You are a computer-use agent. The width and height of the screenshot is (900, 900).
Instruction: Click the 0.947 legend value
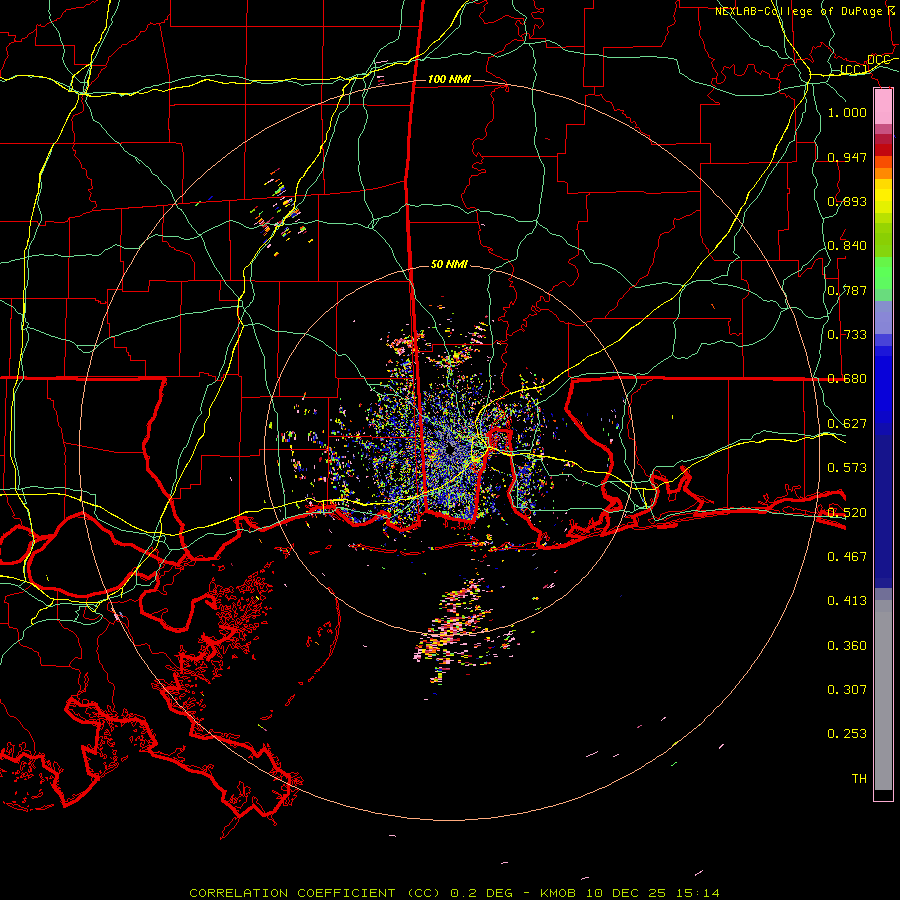pos(847,157)
